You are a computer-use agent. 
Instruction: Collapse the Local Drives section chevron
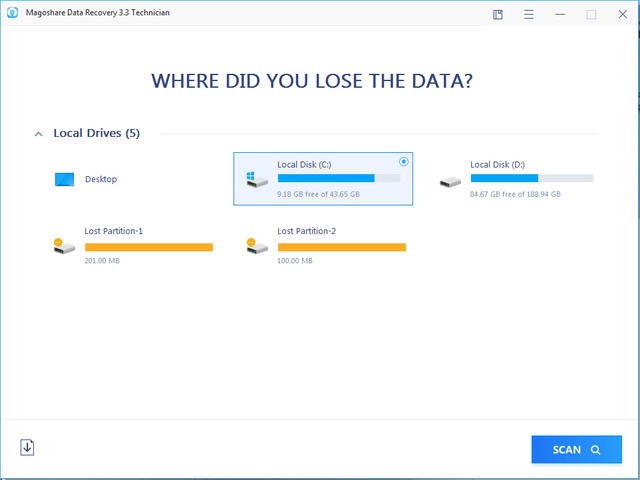(38, 133)
